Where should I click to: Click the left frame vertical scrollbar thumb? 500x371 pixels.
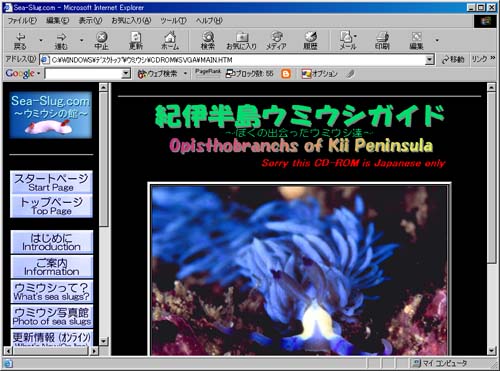pyautogui.click(x=104, y=159)
